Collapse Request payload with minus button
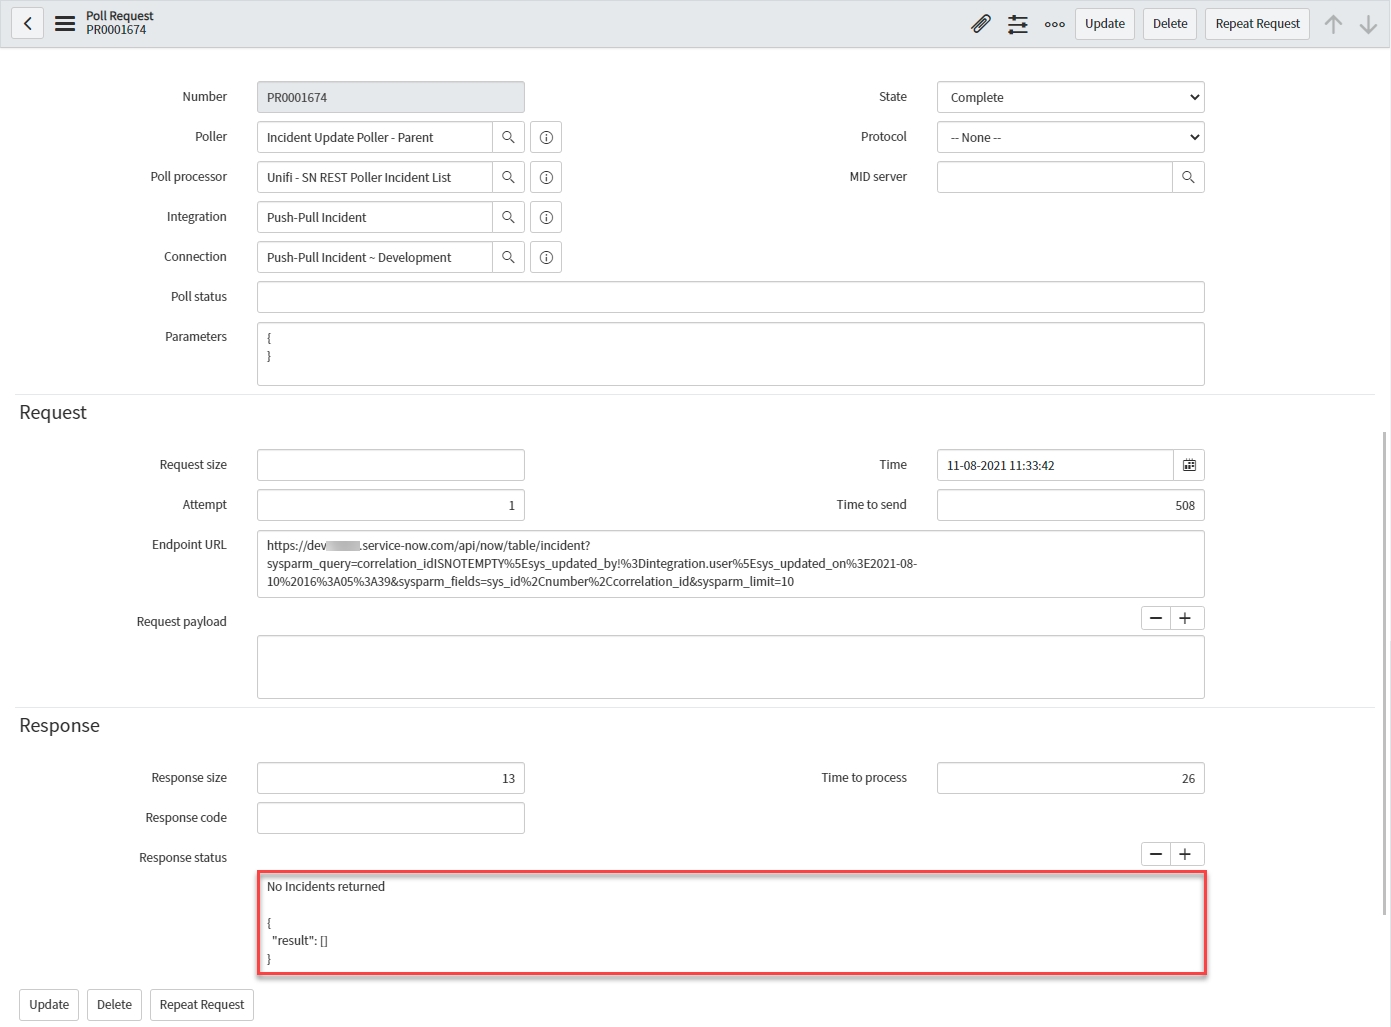 point(1156,618)
